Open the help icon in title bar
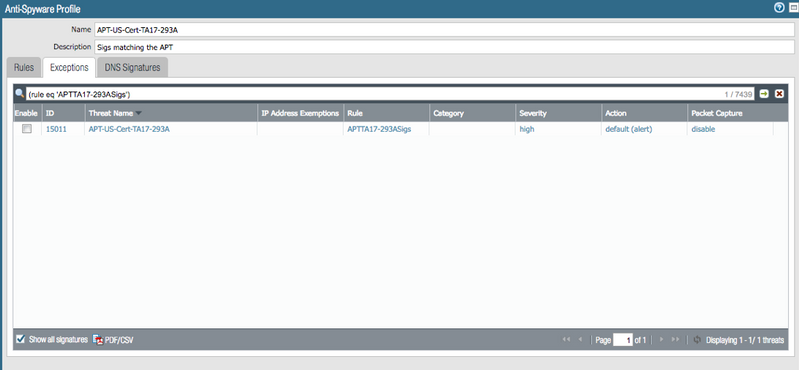This screenshot has width=799, height=370. [x=779, y=8]
